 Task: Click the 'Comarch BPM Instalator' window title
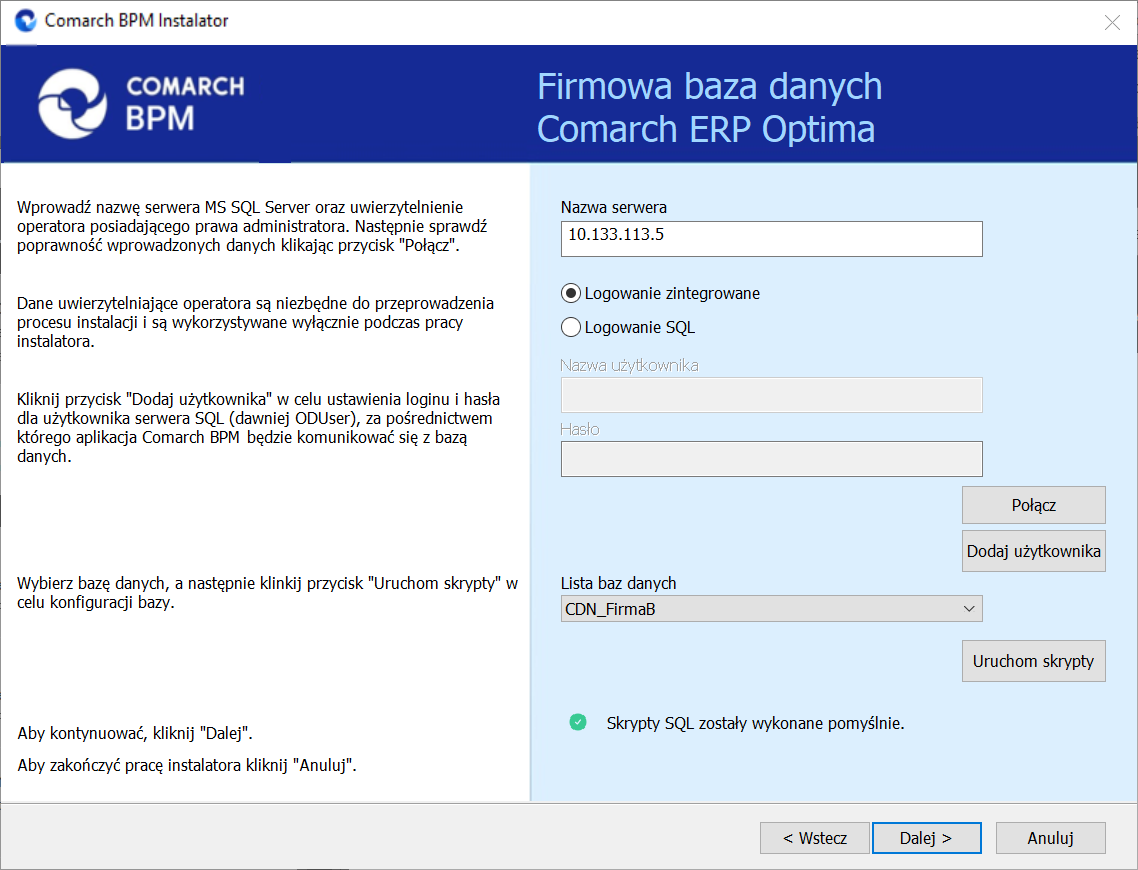point(136,20)
